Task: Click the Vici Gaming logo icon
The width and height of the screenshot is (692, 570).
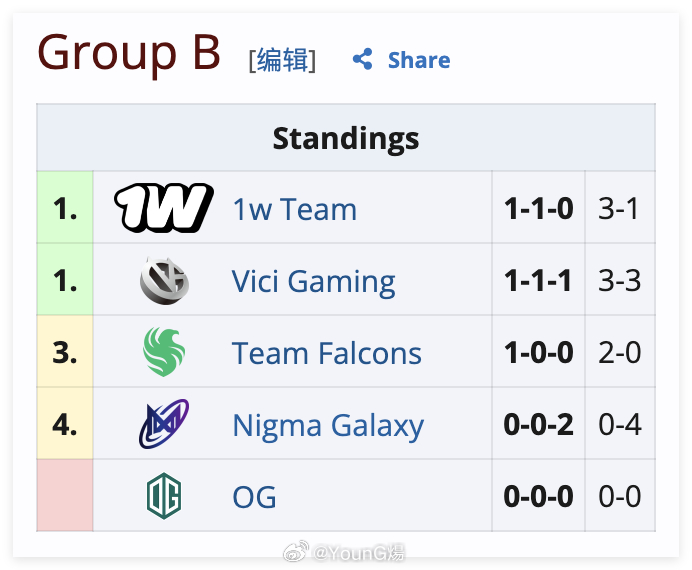Action: coord(164,281)
